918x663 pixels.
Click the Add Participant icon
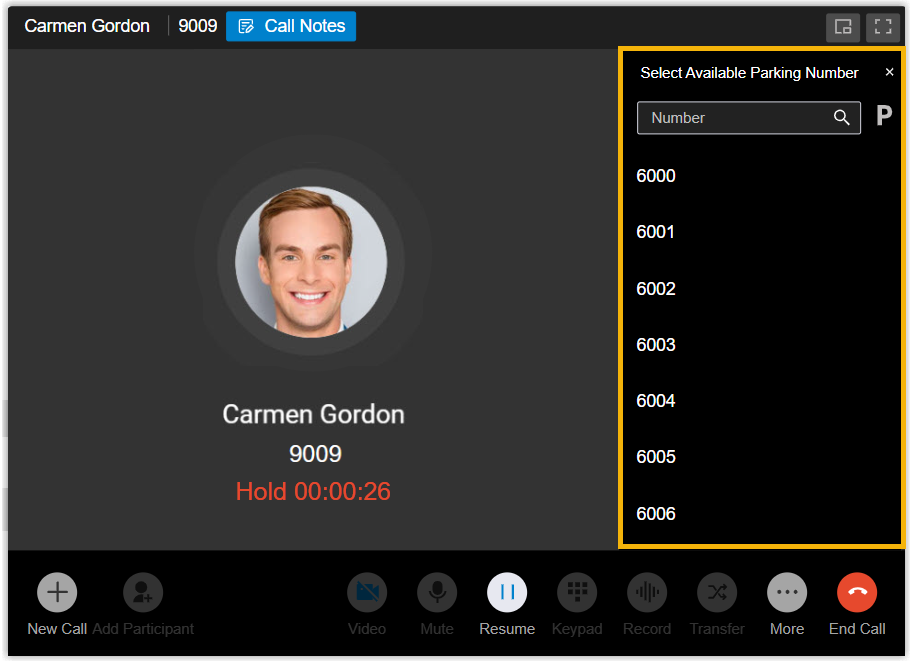click(143, 592)
